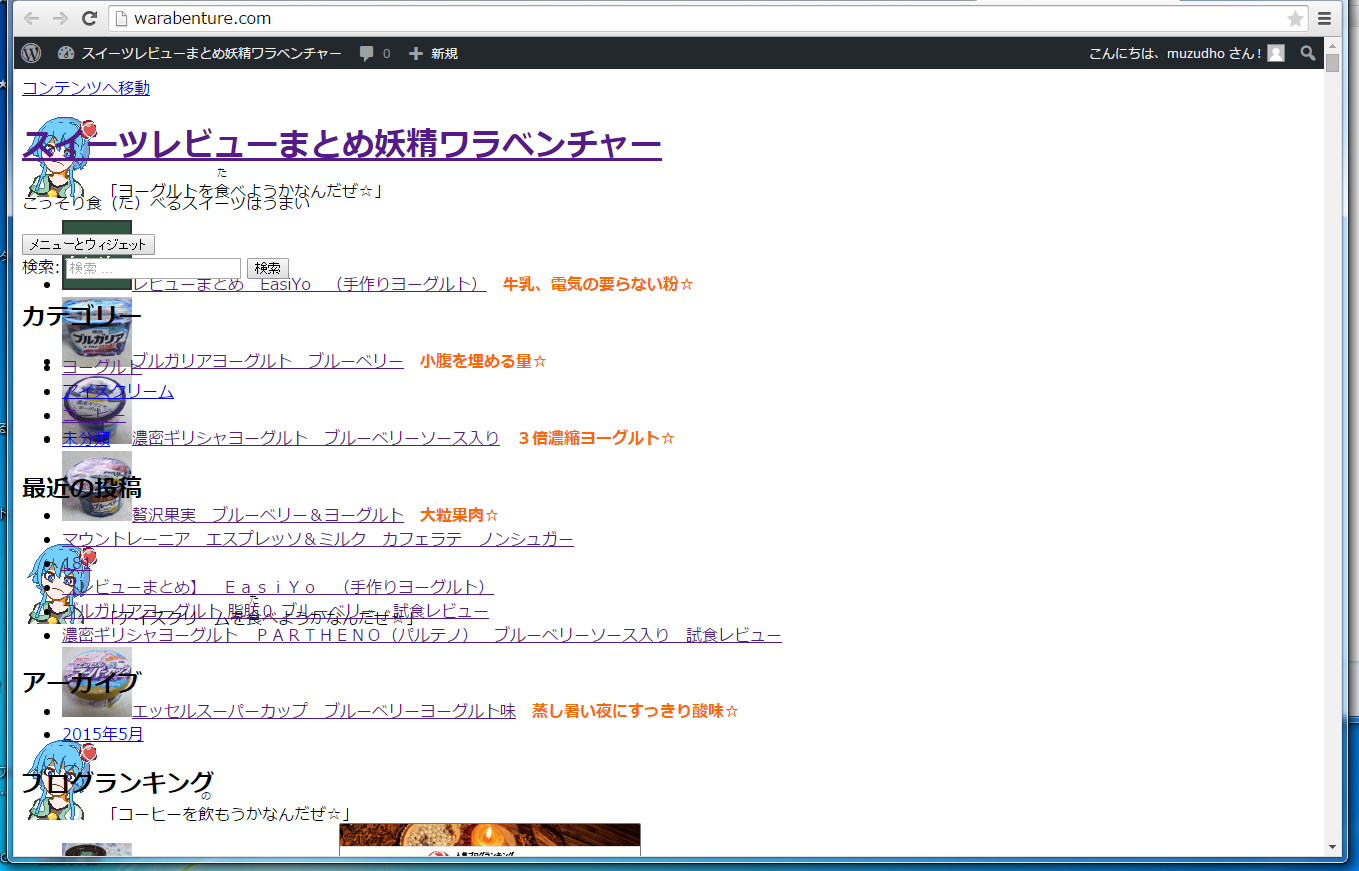Open 濃密ギリシャヨーグルト ブルーベリーソース入り link
1359x871 pixels.
tap(316, 438)
